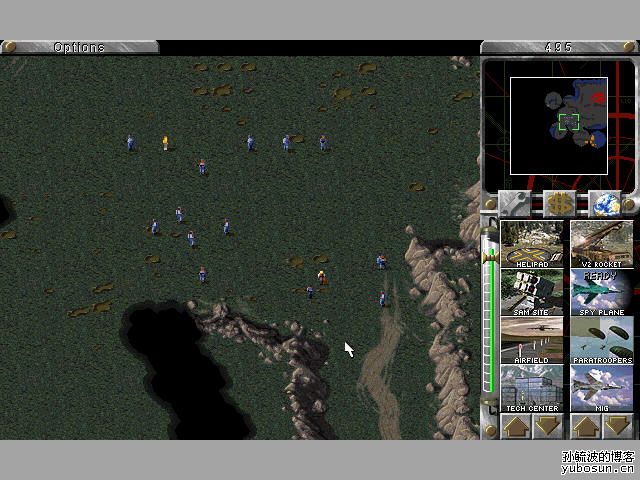Open the Map globe button
The width and height of the screenshot is (640, 480).
tap(604, 203)
